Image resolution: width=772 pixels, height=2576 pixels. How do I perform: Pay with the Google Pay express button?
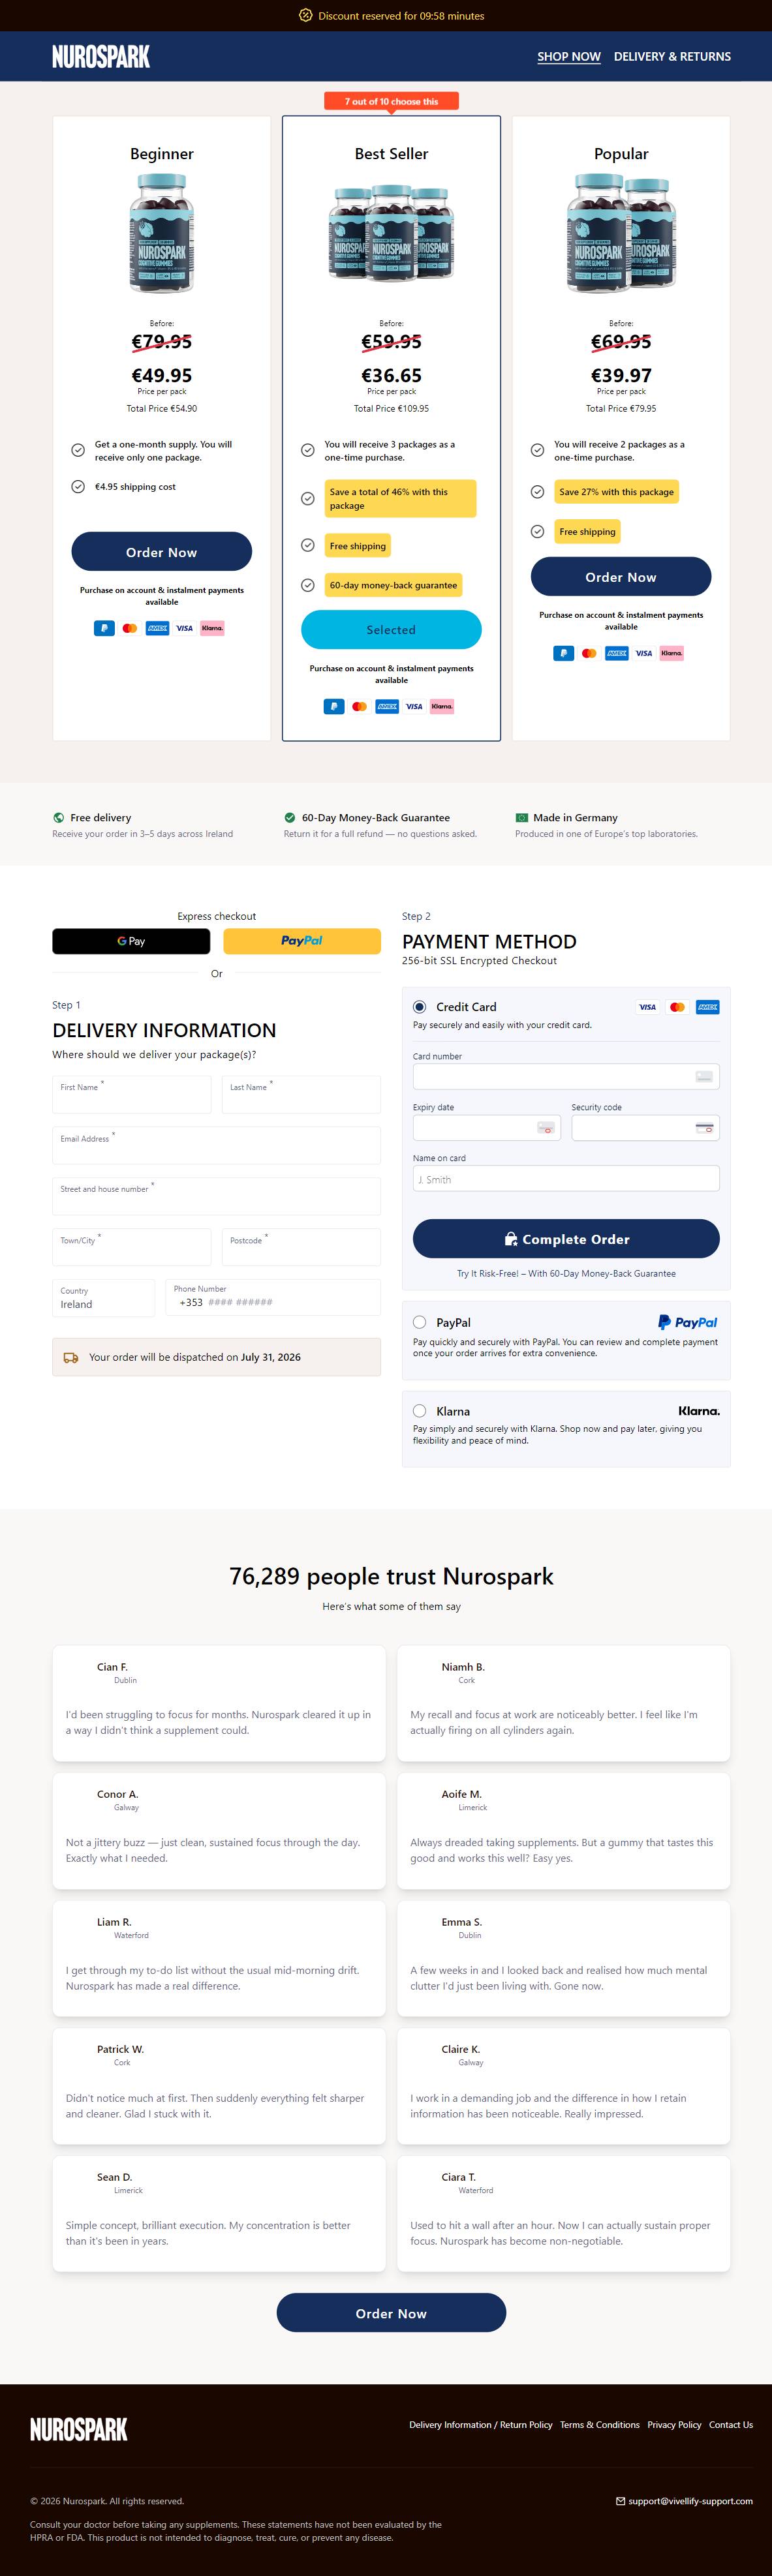[x=131, y=941]
